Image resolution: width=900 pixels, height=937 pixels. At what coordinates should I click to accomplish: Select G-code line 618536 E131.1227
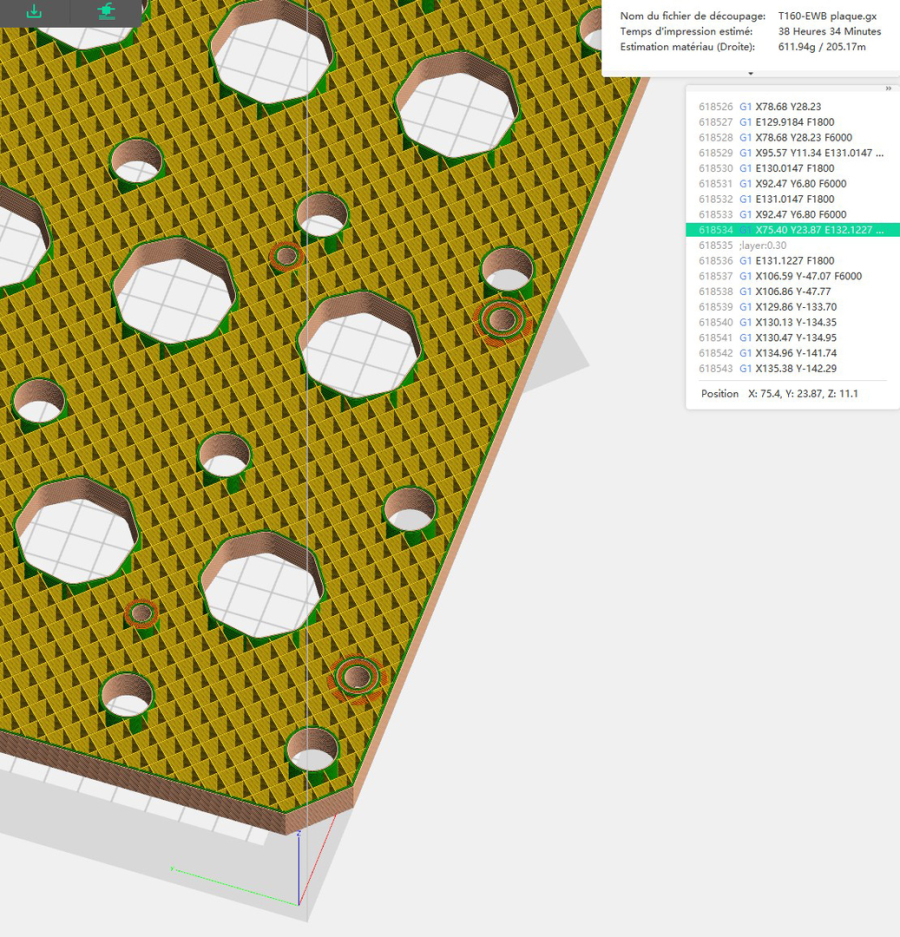point(790,261)
